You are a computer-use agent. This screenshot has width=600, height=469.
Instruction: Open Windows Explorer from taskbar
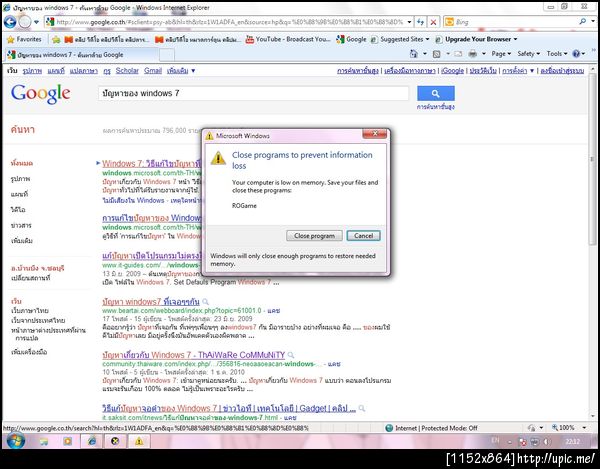point(44,441)
